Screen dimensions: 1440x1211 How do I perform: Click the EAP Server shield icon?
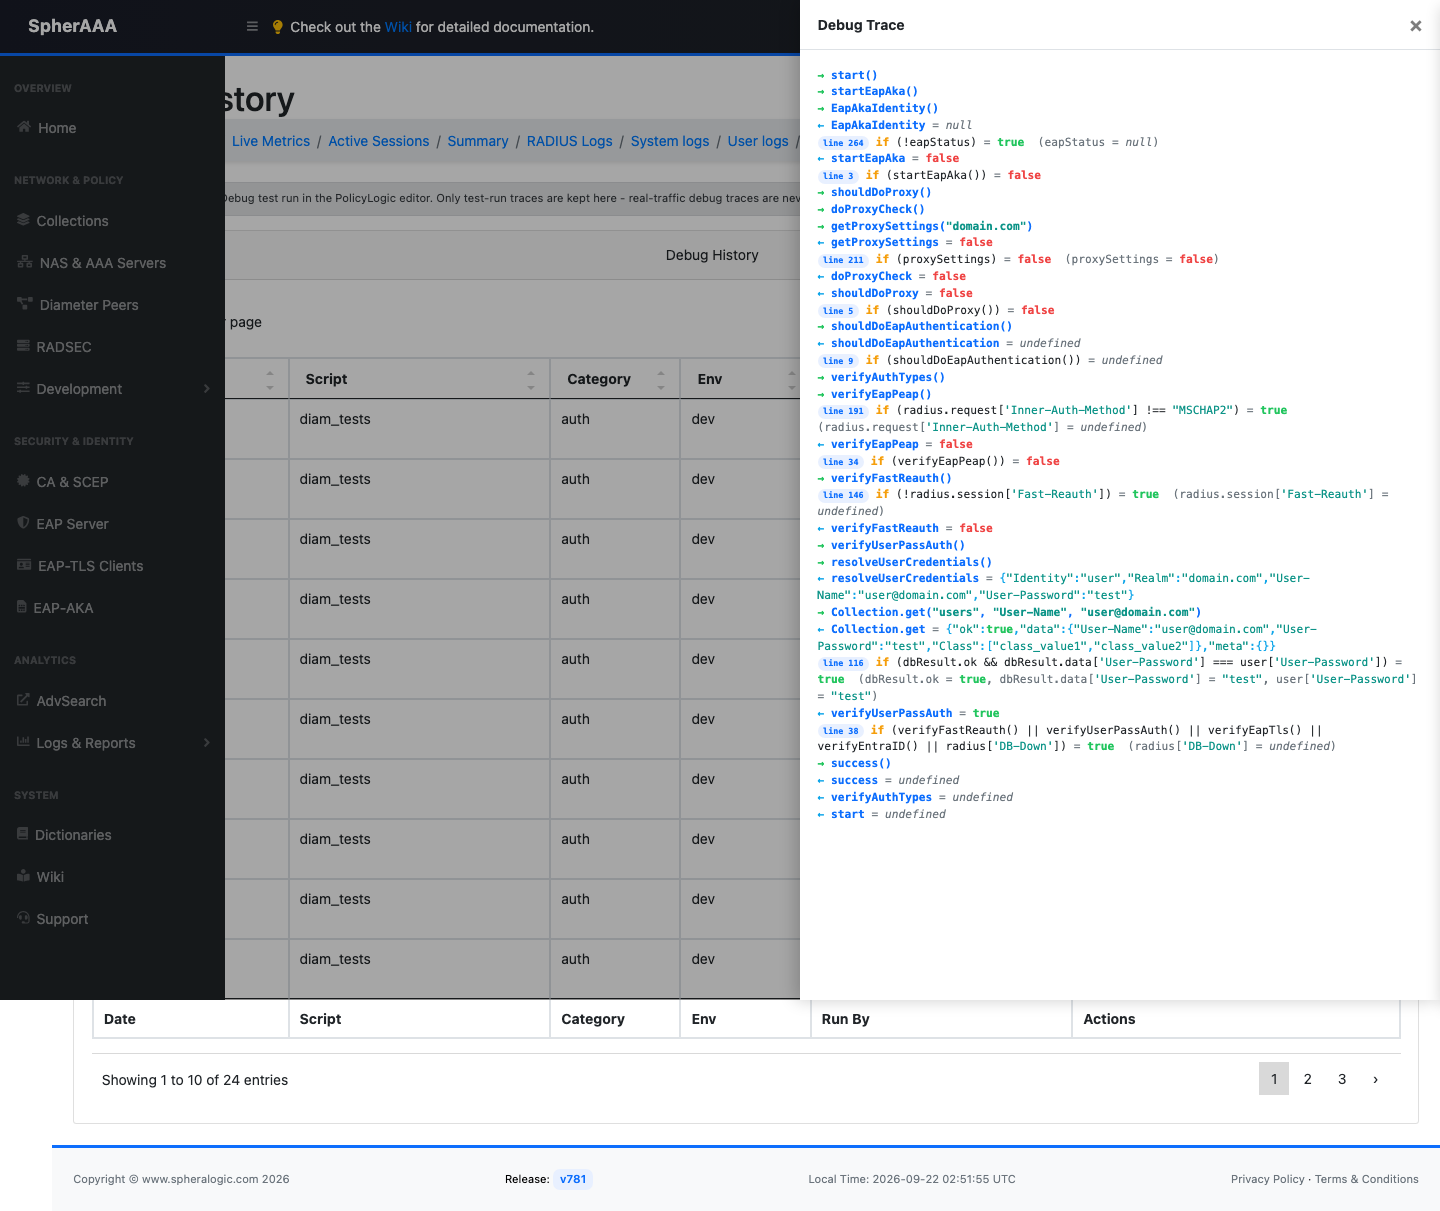[x=23, y=523]
